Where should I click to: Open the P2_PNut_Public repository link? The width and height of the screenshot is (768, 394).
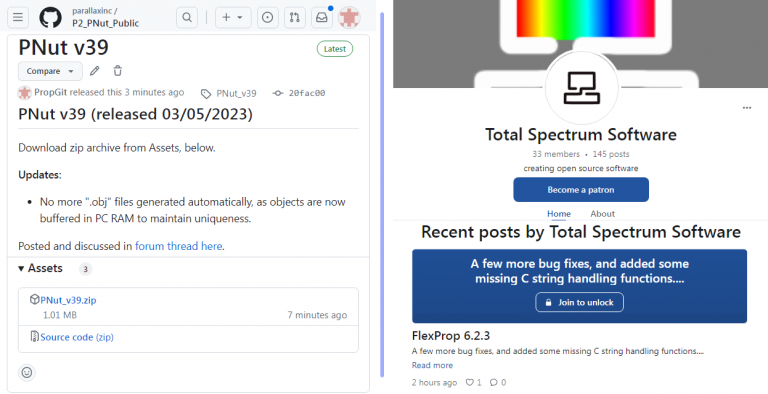point(105,23)
